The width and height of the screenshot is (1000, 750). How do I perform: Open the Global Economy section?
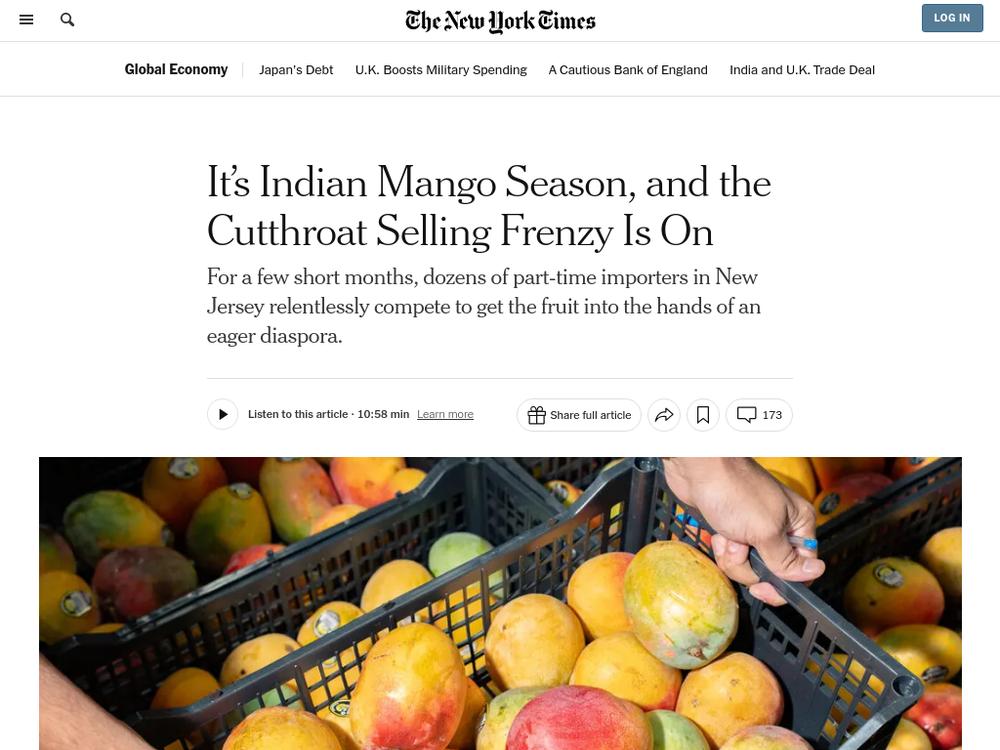pos(176,70)
